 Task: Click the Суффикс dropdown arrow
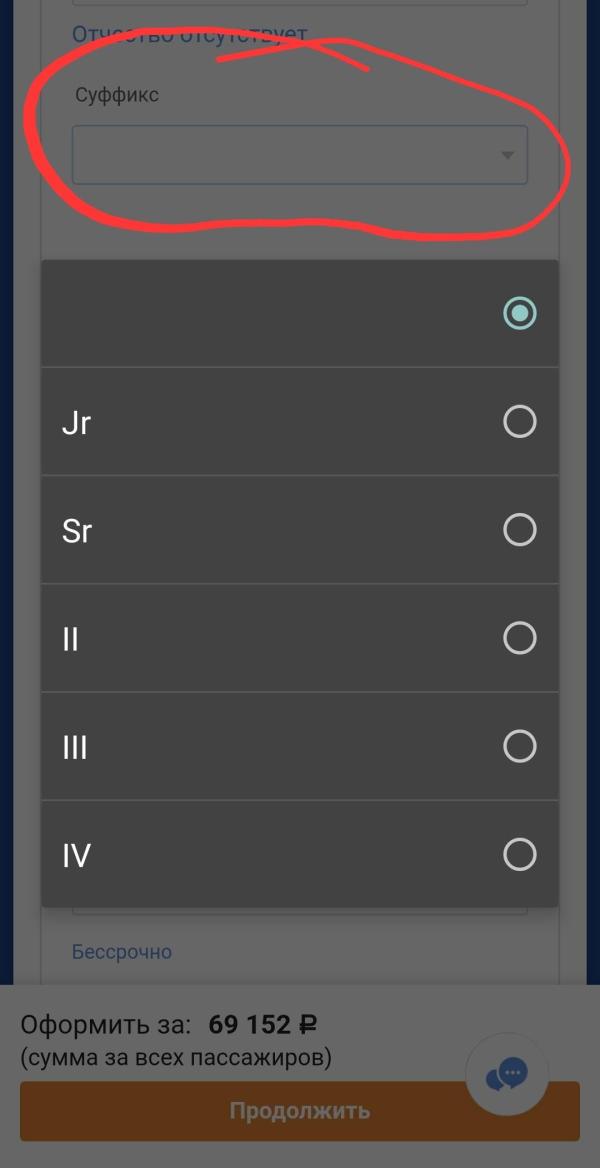click(x=507, y=155)
